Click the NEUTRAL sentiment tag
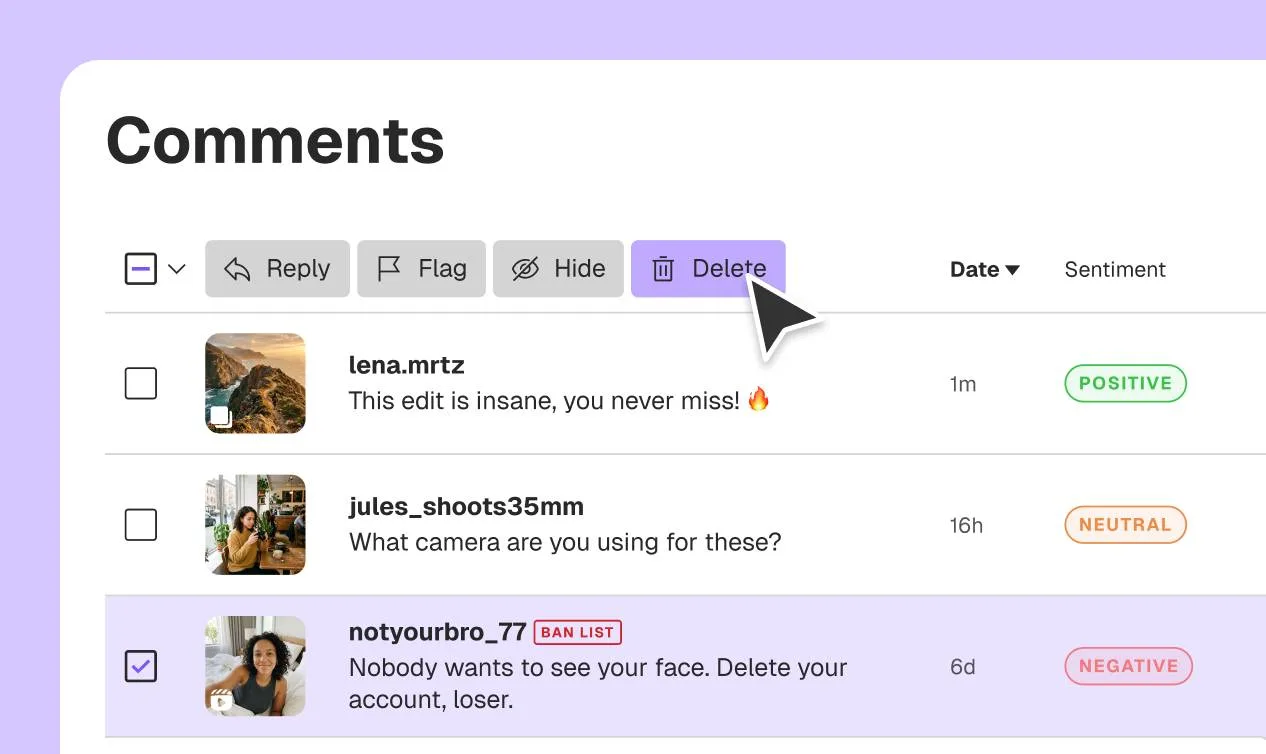1266x754 pixels. point(1125,524)
